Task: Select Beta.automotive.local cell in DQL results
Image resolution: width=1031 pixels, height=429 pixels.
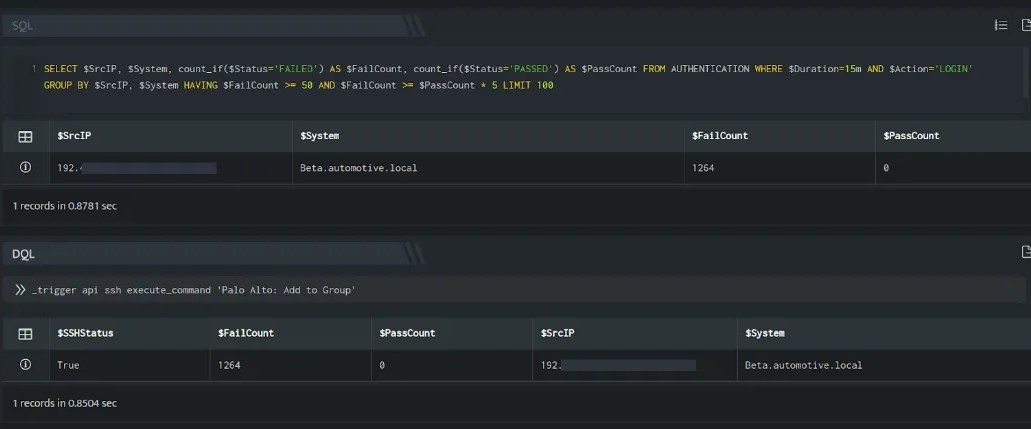Action: 803,365
